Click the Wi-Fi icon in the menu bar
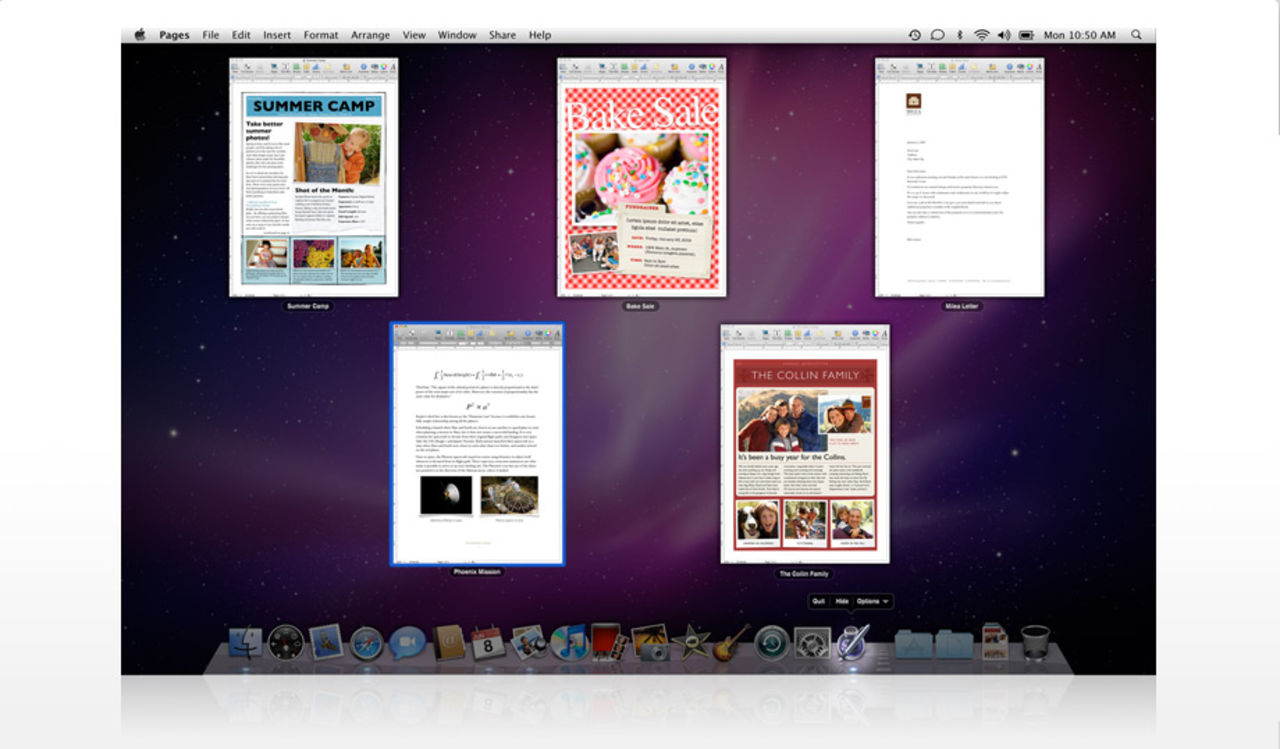The height and width of the screenshot is (749, 1280). click(x=981, y=34)
